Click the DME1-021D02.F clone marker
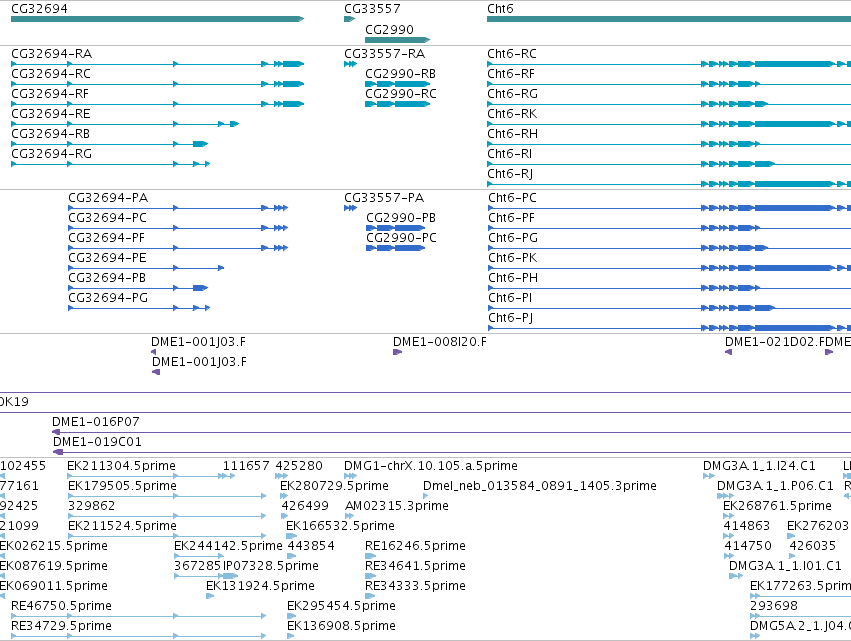Screen dimensions: 851x641 (728, 352)
